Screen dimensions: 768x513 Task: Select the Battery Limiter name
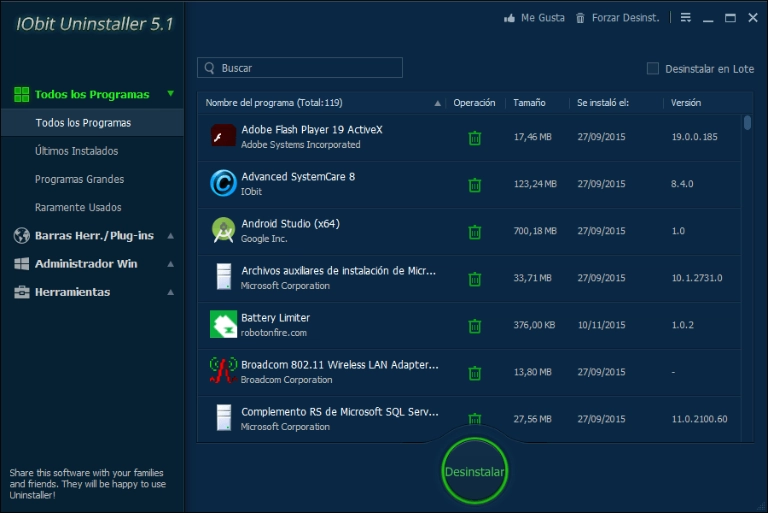pos(275,318)
